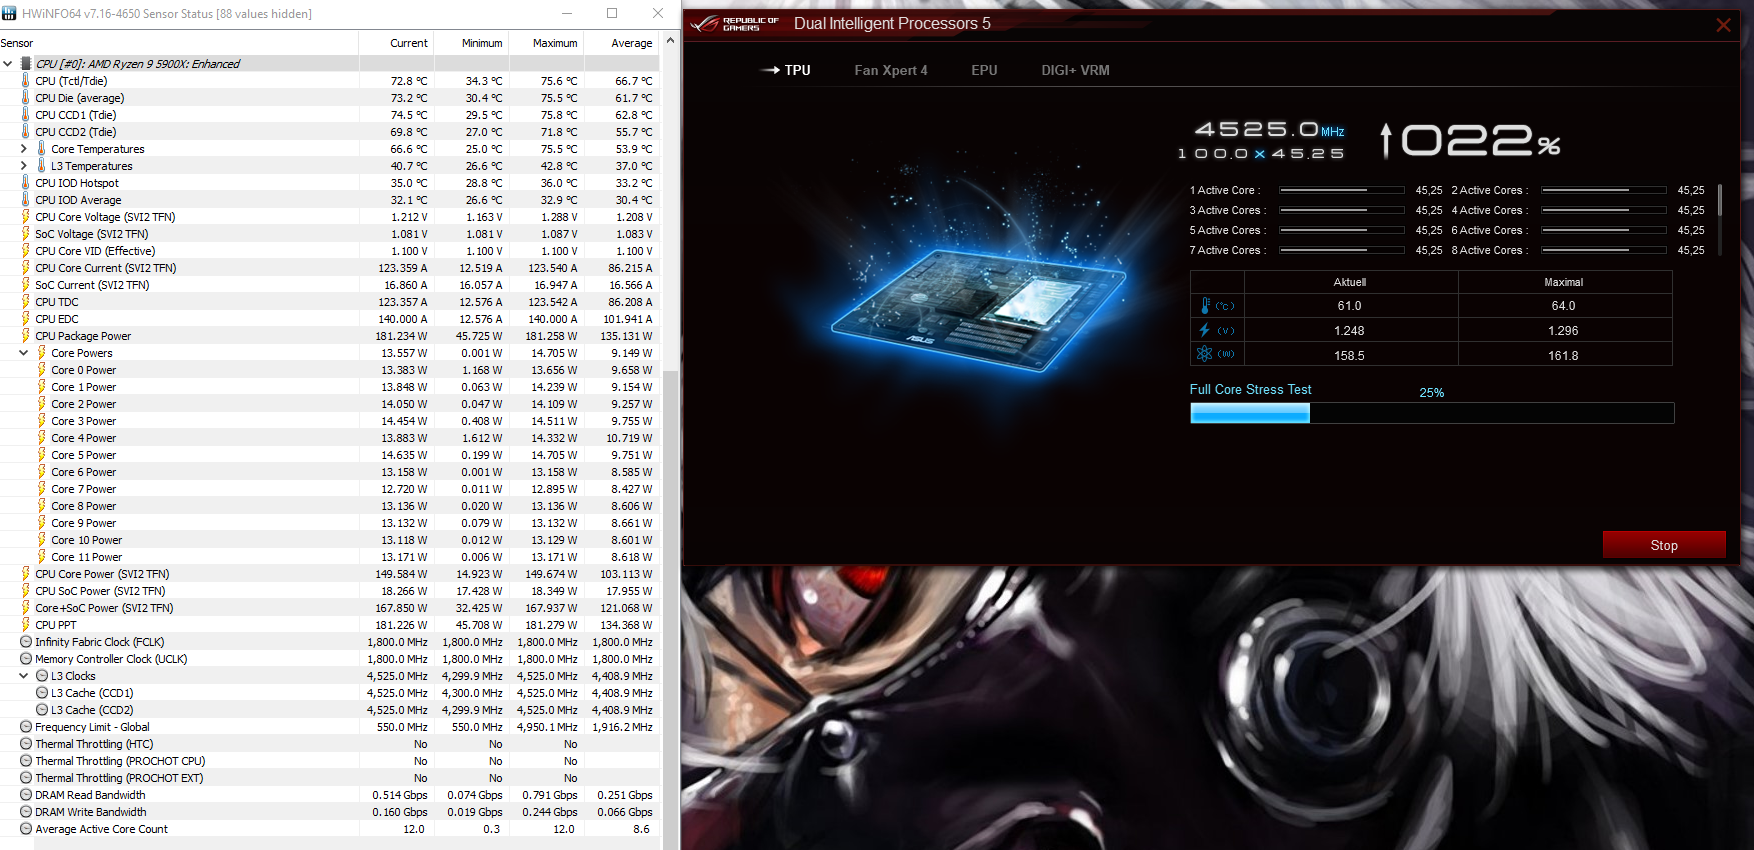Click the Average column header
The image size is (1754, 850).
click(621, 43)
